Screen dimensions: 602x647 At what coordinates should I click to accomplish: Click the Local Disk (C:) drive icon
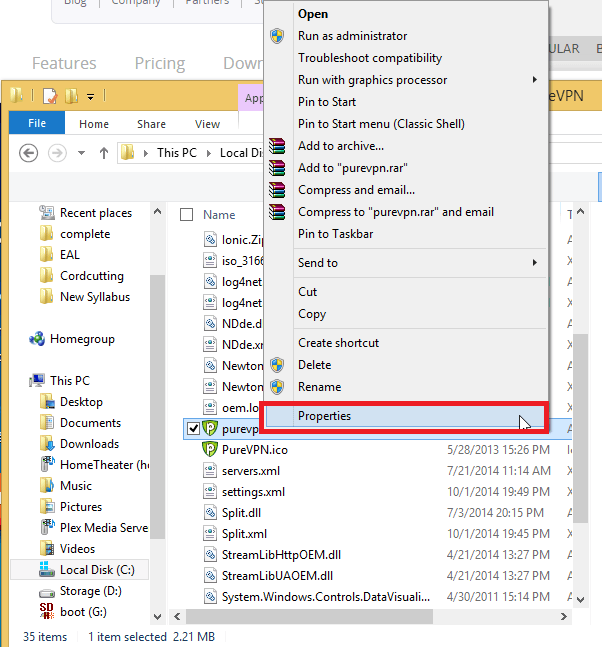[46, 570]
